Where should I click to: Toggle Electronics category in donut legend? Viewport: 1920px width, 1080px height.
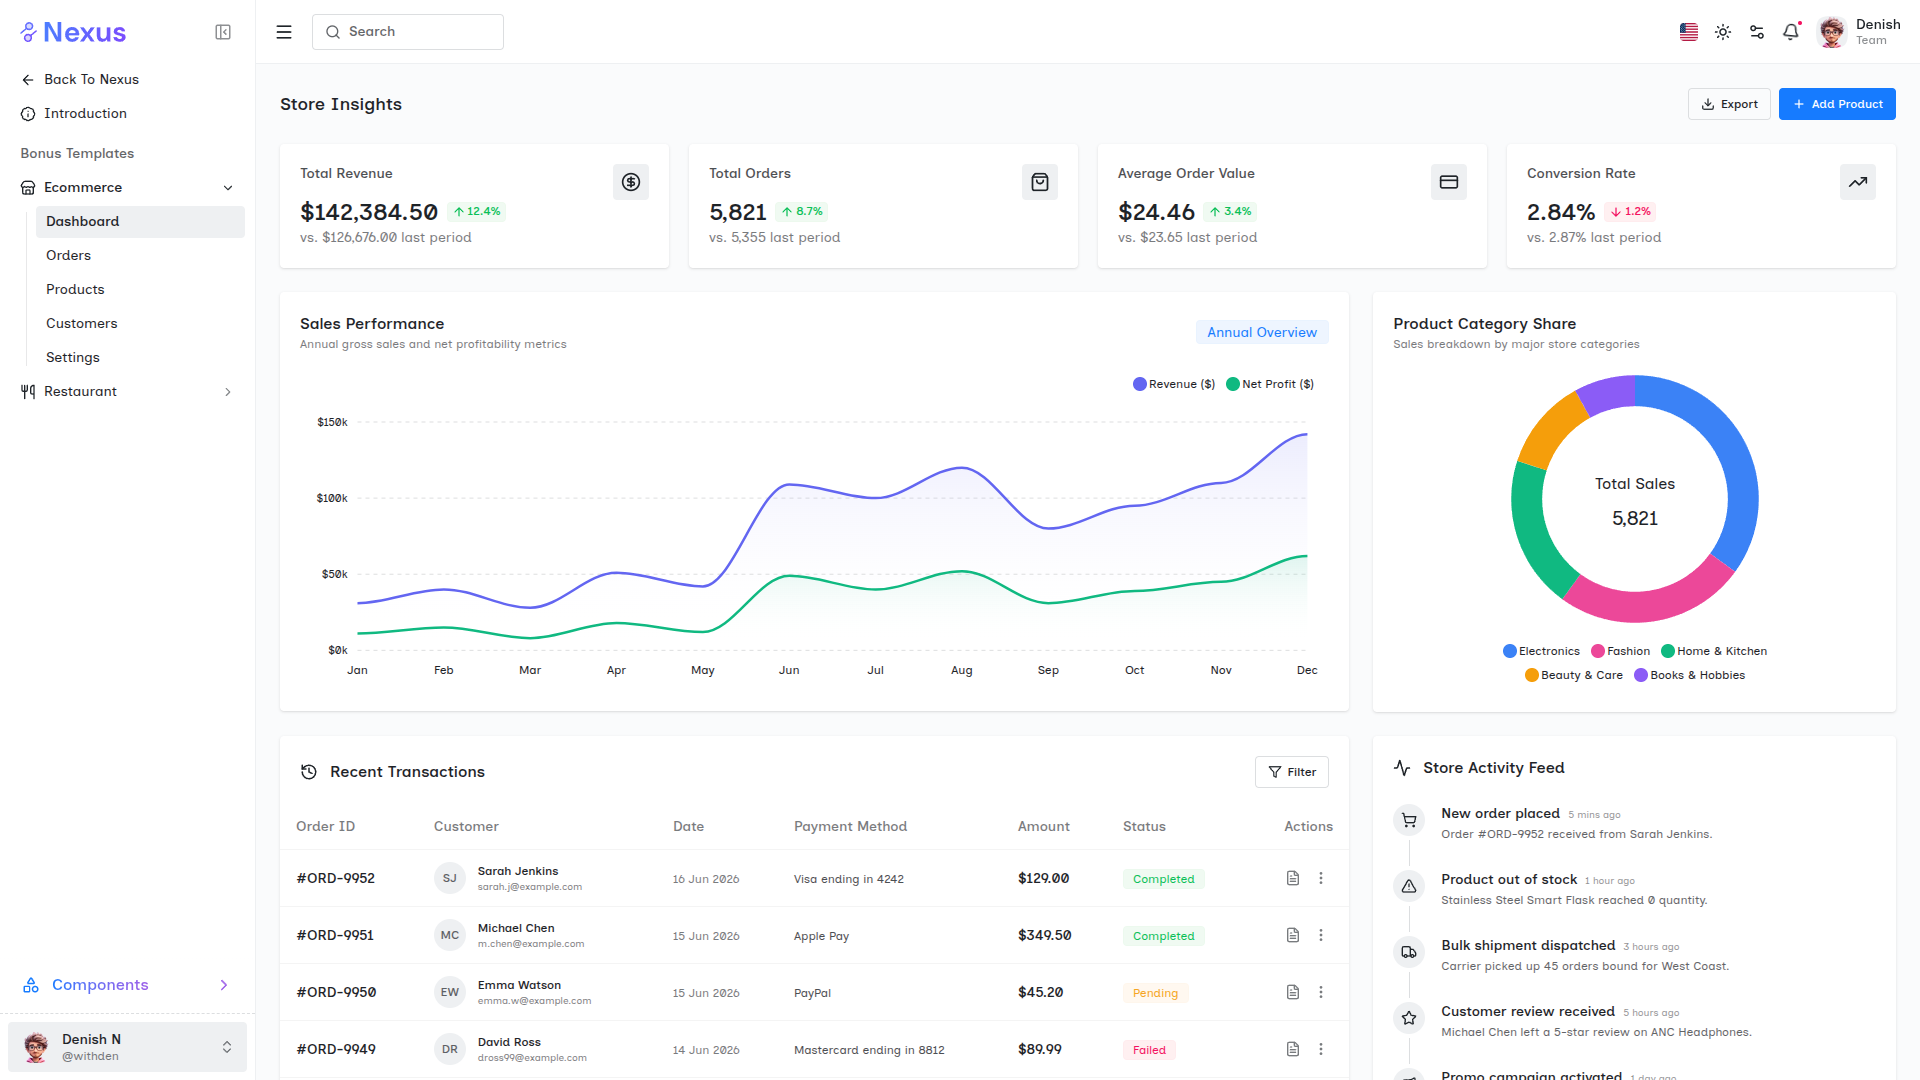pyautogui.click(x=1542, y=651)
